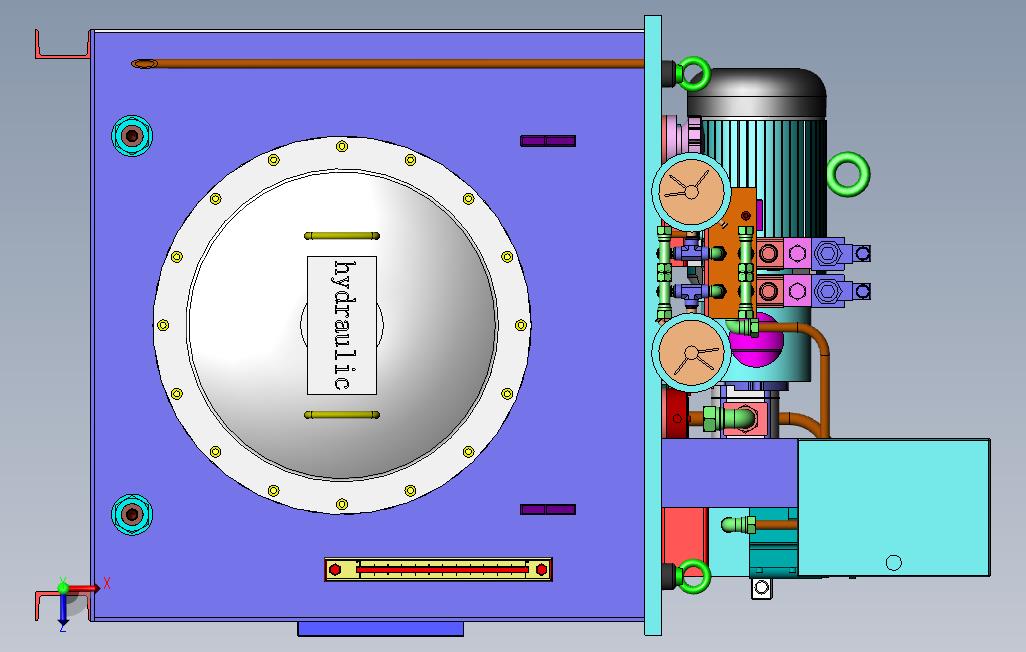The height and width of the screenshot is (652, 1026).
Task: Select the "hydraulic" label on the tank lid
Action: coord(342,325)
